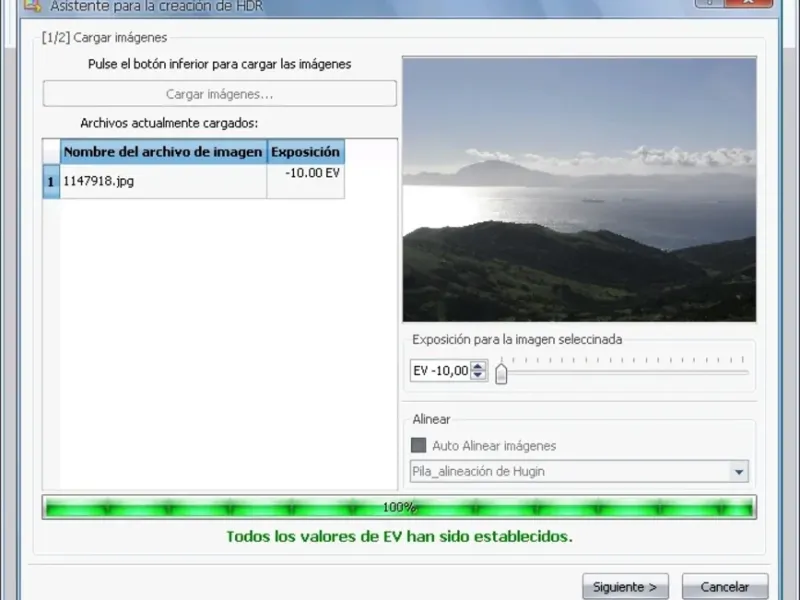Click the Exposición column header
This screenshot has height=600, width=800.
(x=306, y=152)
